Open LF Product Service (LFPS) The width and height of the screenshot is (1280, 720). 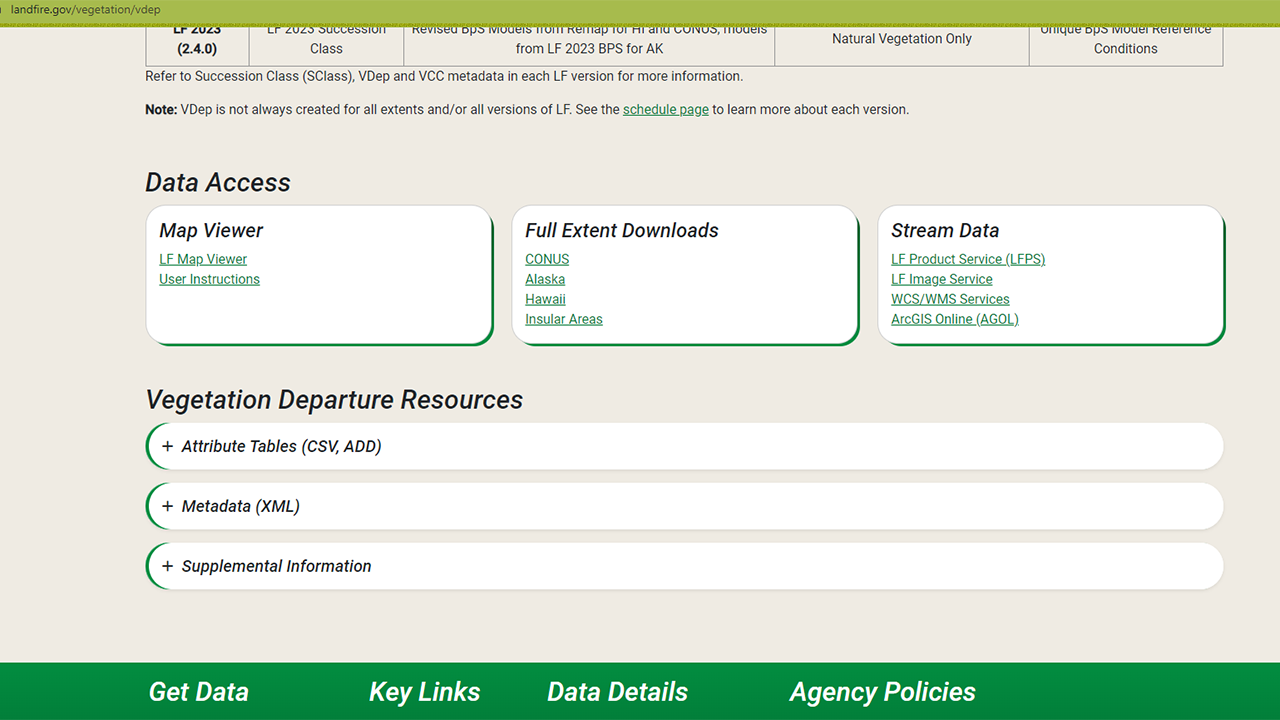(967, 259)
